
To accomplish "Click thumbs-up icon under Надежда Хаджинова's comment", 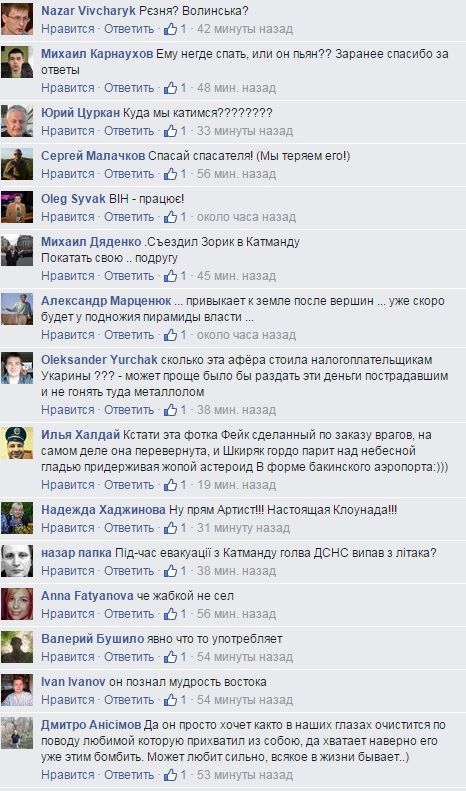I will 170,528.
